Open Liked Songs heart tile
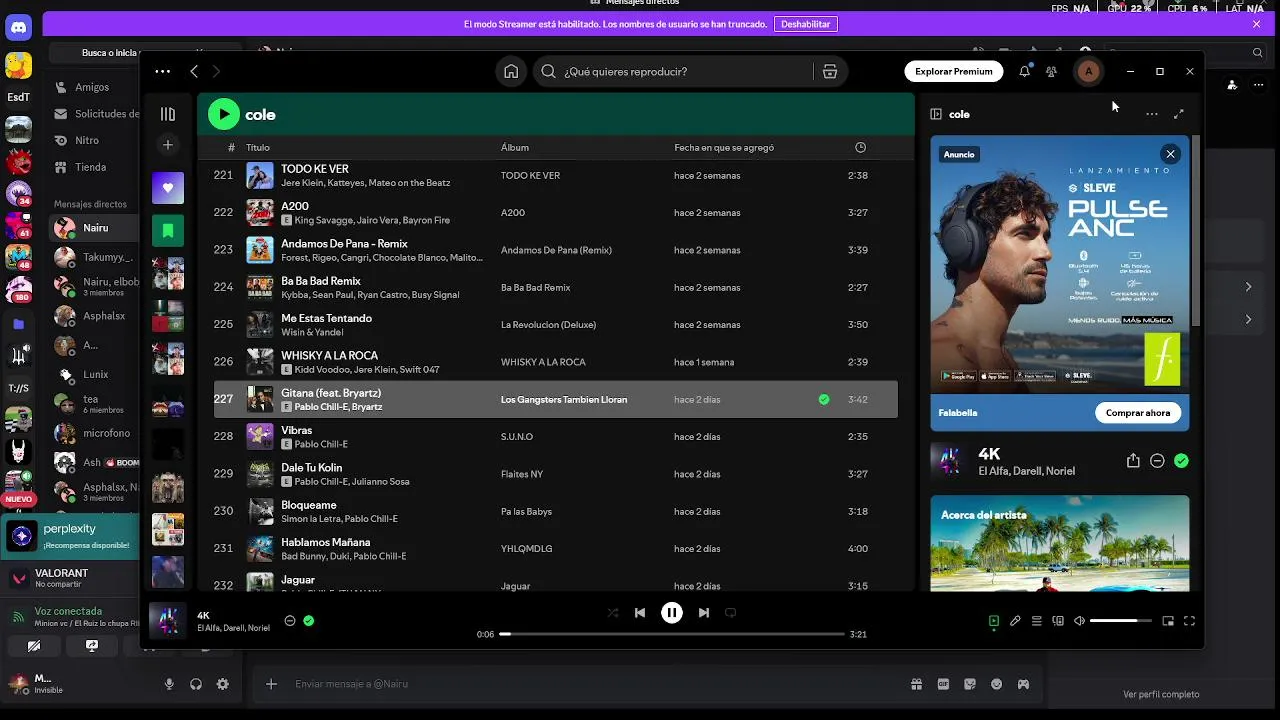1280x720 pixels. (x=168, y=188)
